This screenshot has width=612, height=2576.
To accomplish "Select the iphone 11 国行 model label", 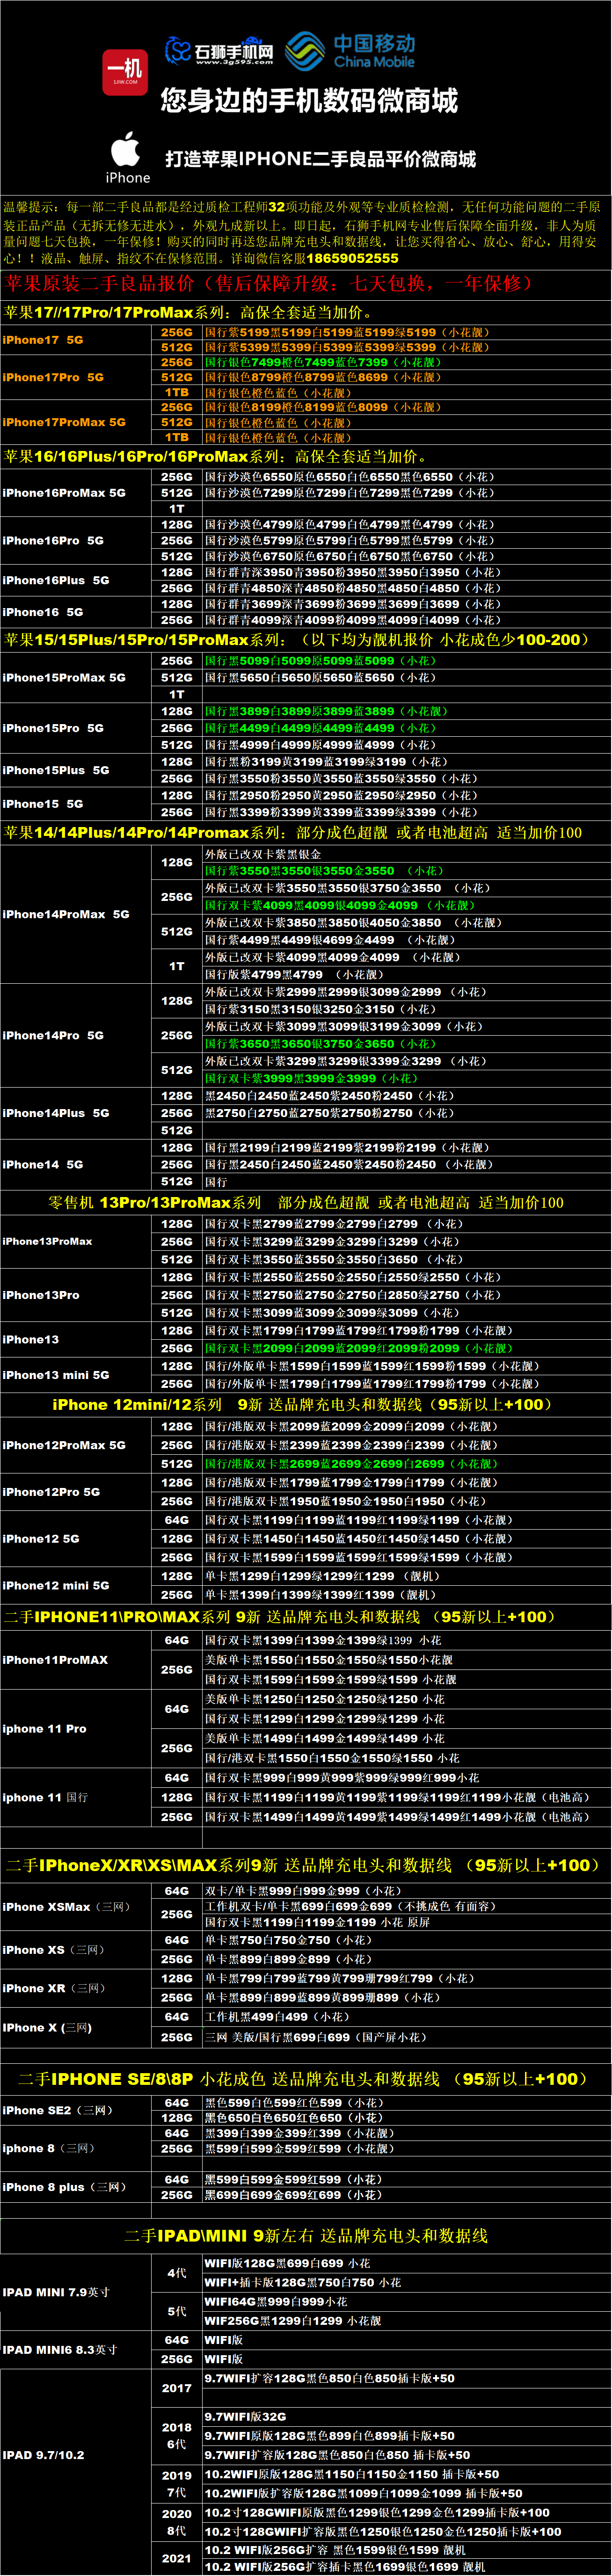I will [x=45, y=1798].
